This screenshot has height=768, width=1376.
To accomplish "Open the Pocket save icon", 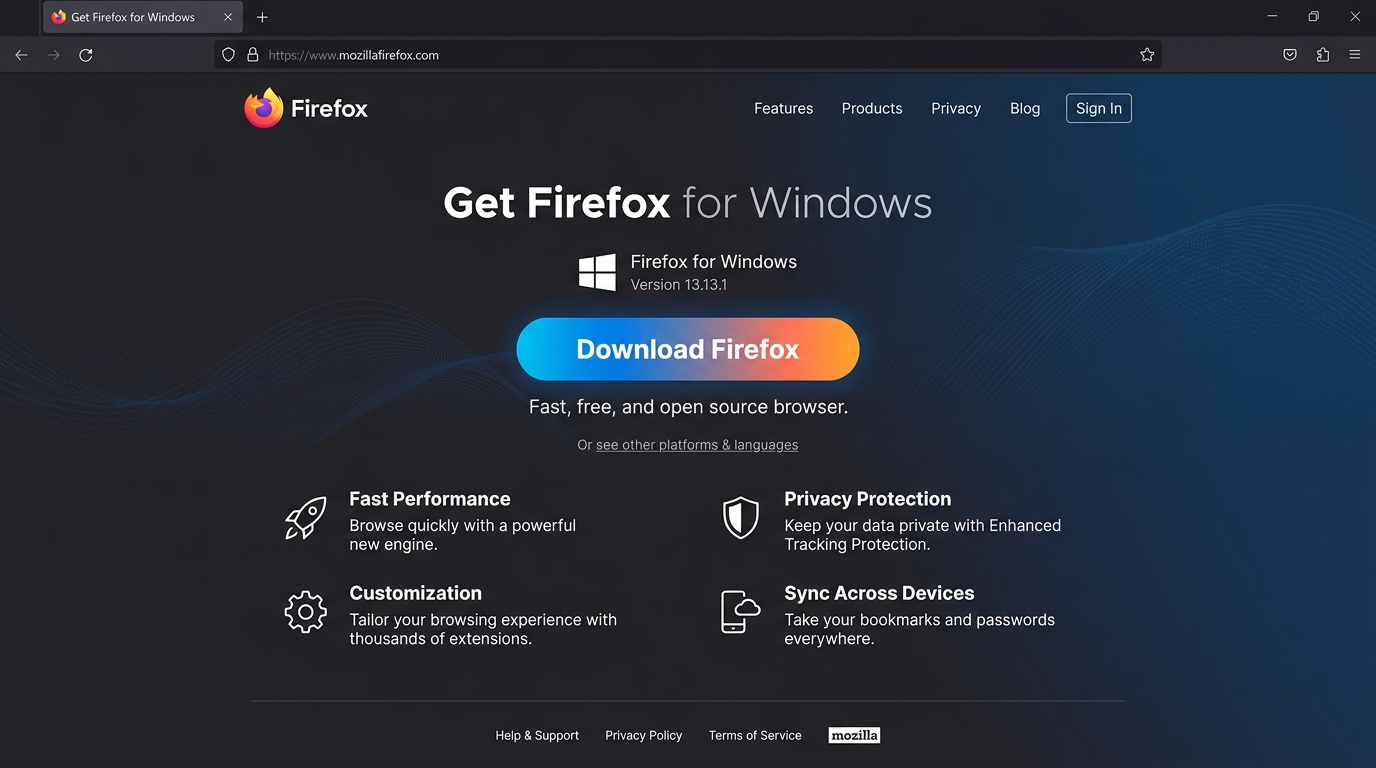I will pyautogui.click(x=1290, y=55).
